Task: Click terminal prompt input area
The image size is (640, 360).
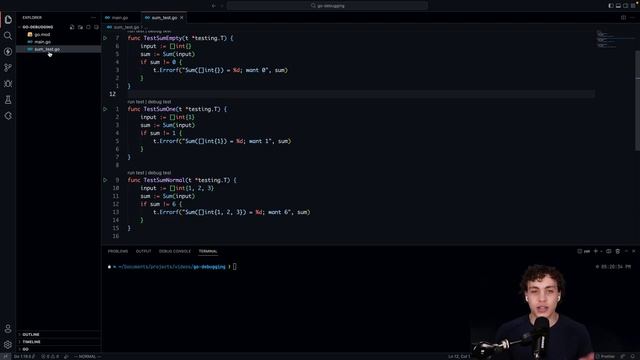Action: tap(235, 267)
